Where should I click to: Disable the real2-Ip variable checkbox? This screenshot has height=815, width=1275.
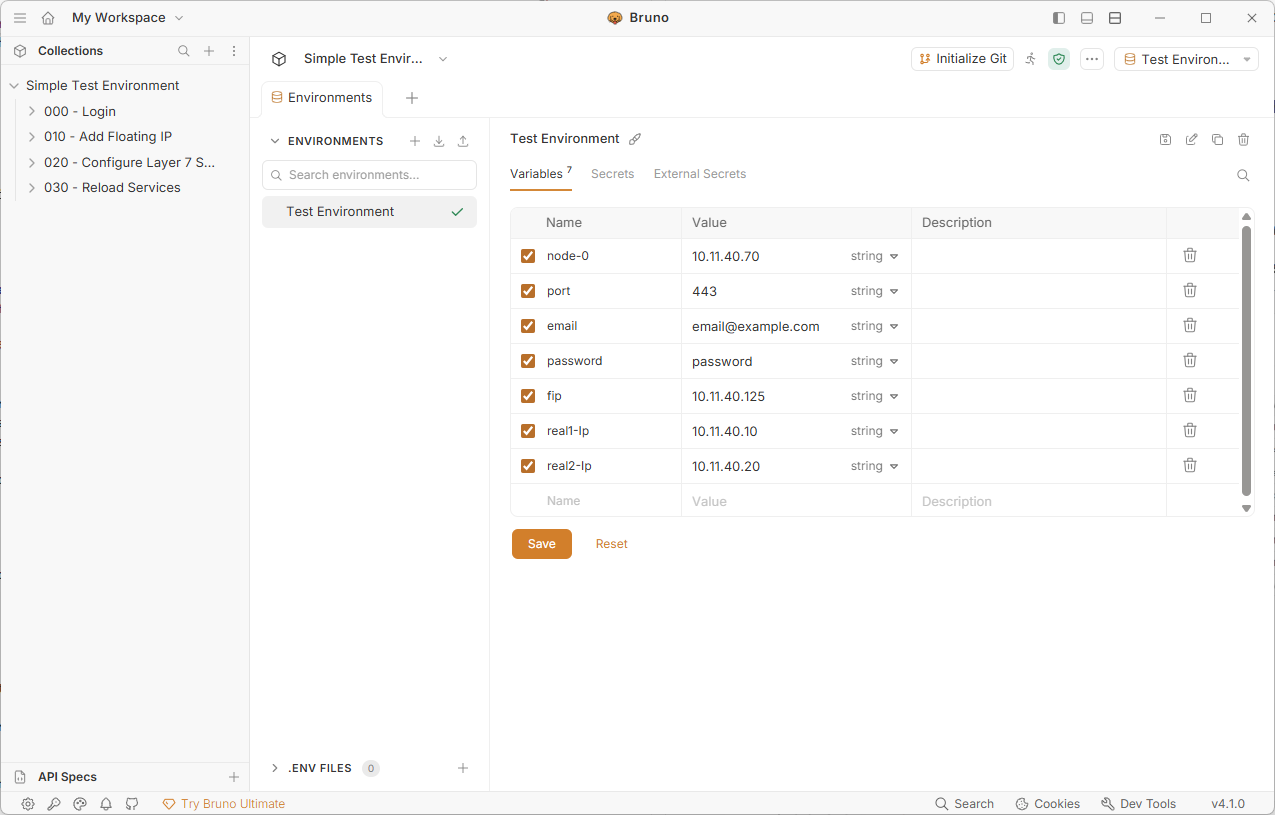point(528,466)
